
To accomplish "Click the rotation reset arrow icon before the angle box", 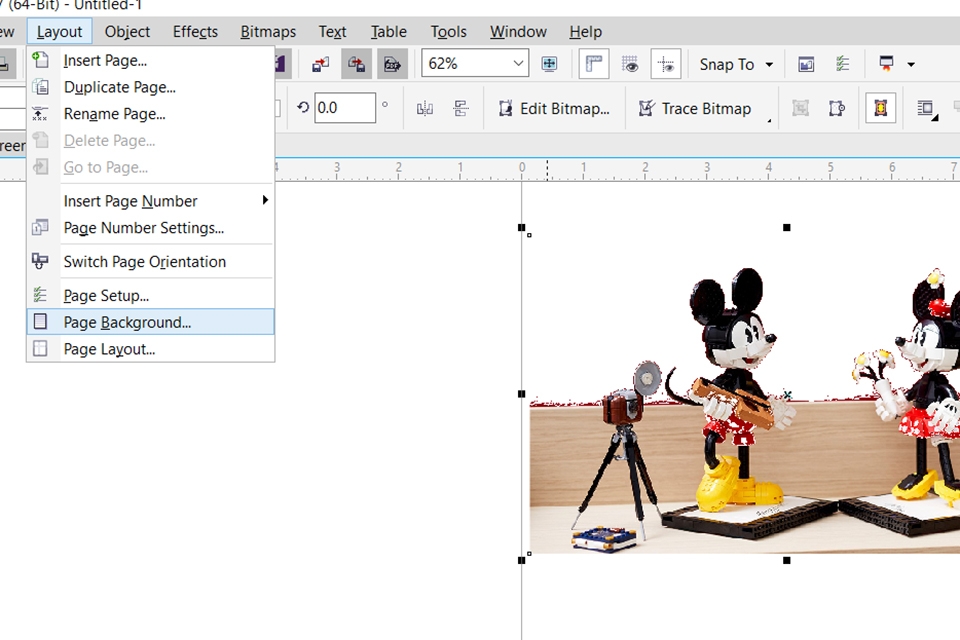I will click(x=302, y=108).
